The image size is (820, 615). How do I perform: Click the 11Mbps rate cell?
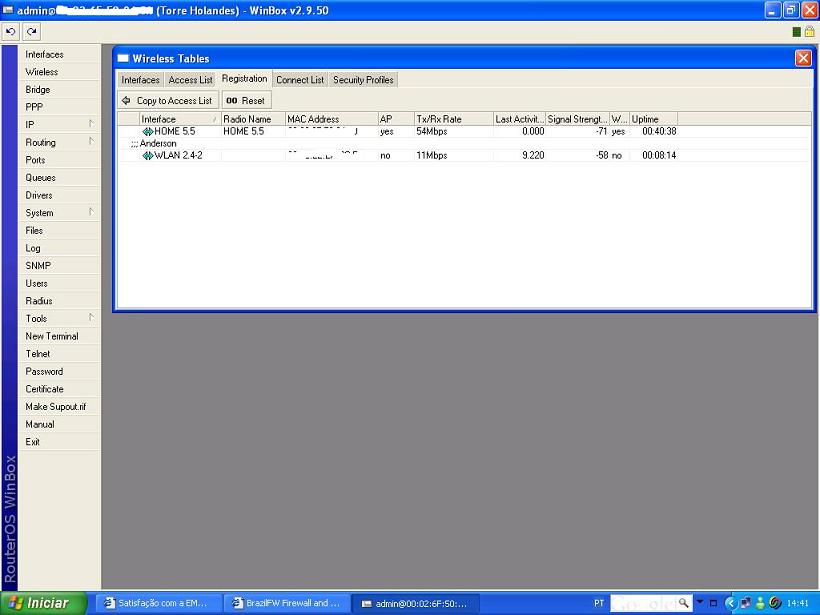(432, 155)
